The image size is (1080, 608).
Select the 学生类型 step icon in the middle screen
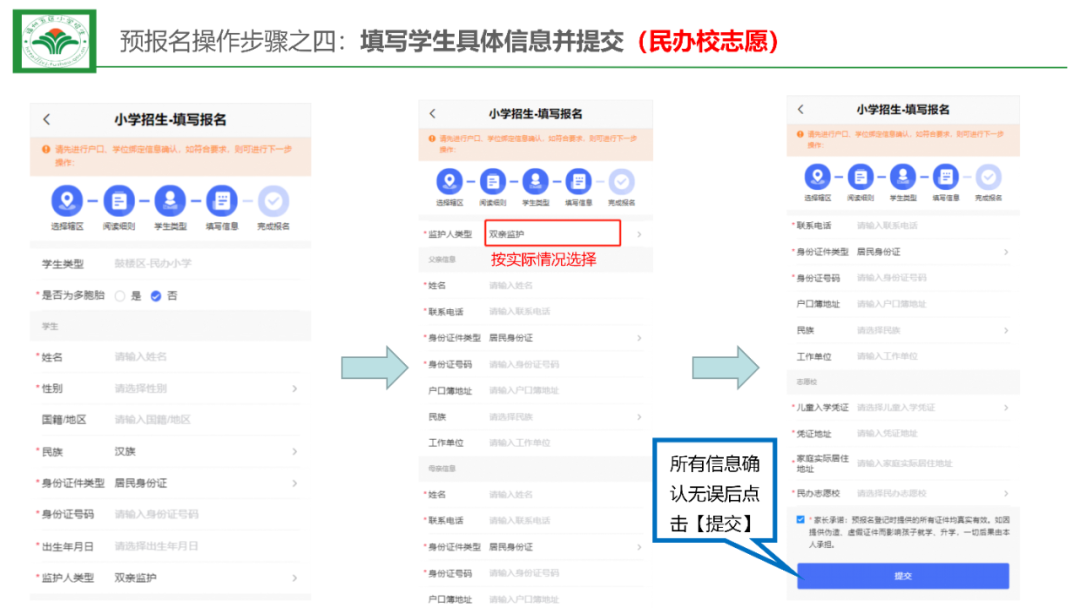536,181
